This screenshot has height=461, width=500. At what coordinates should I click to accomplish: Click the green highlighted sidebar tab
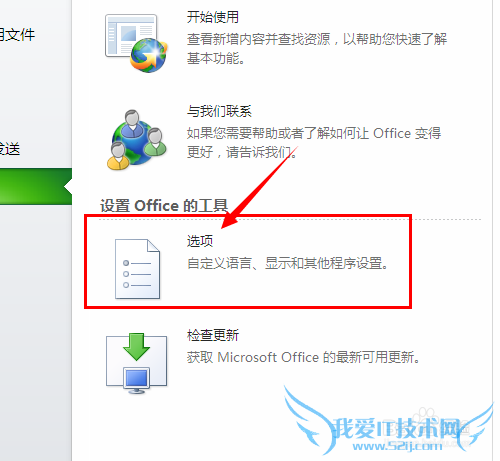36,186
